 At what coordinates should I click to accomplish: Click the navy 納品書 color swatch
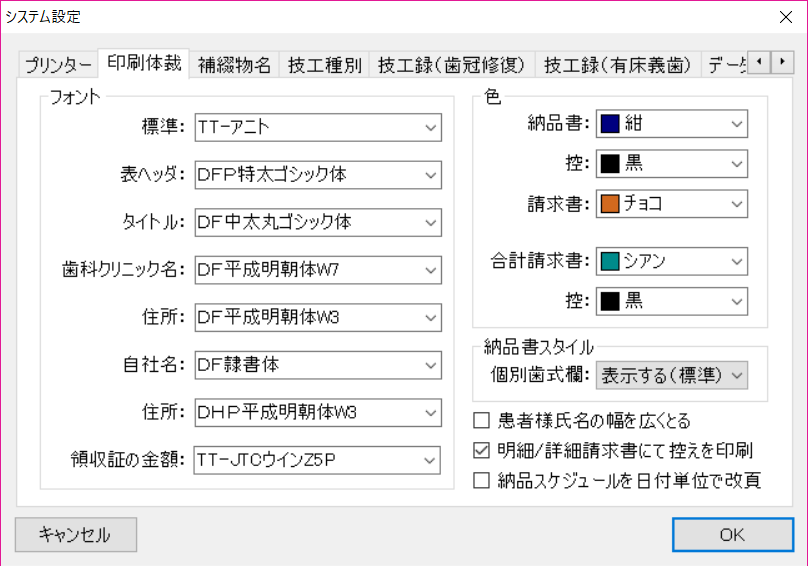(x=611, y=125)
